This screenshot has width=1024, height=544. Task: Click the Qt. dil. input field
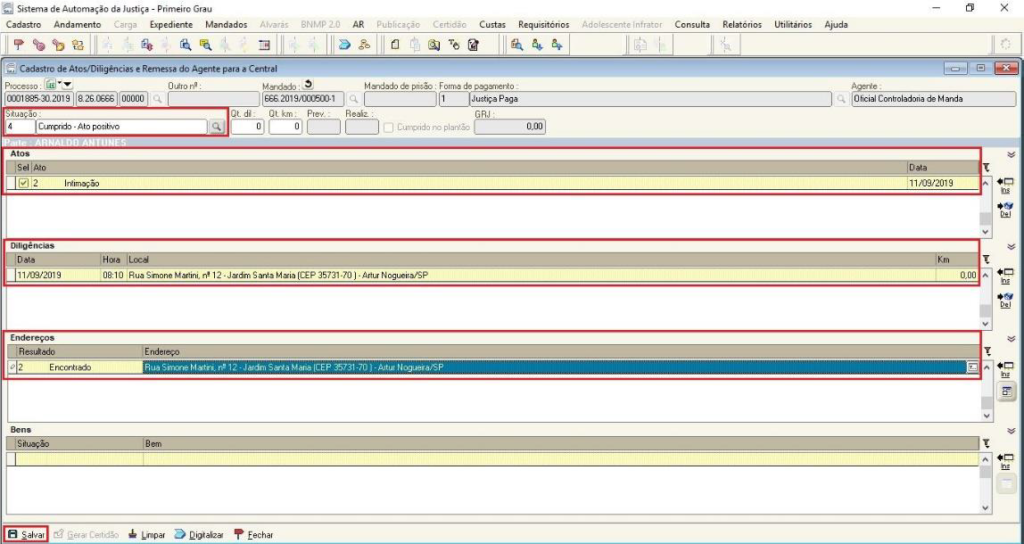pyautogui.click(x=248, y=127)
